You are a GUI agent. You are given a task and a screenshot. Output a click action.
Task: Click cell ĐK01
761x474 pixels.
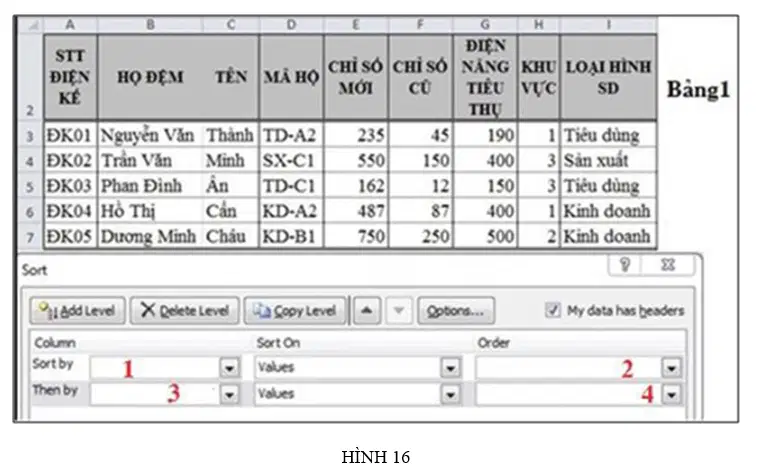pos(70,135)
